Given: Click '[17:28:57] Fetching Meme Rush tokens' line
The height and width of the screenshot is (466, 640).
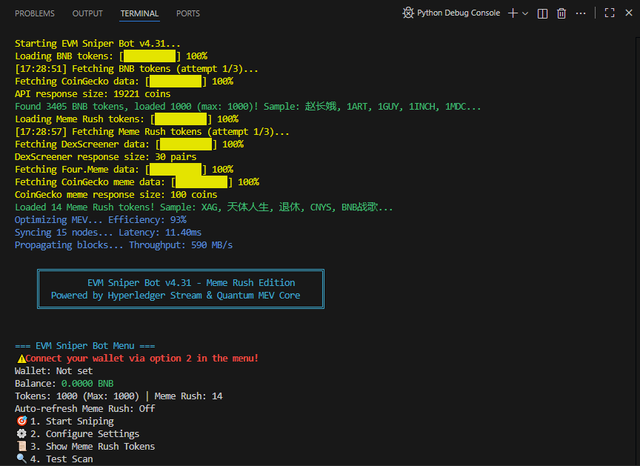Looking at the screenshot, I should tap(152, 132).
